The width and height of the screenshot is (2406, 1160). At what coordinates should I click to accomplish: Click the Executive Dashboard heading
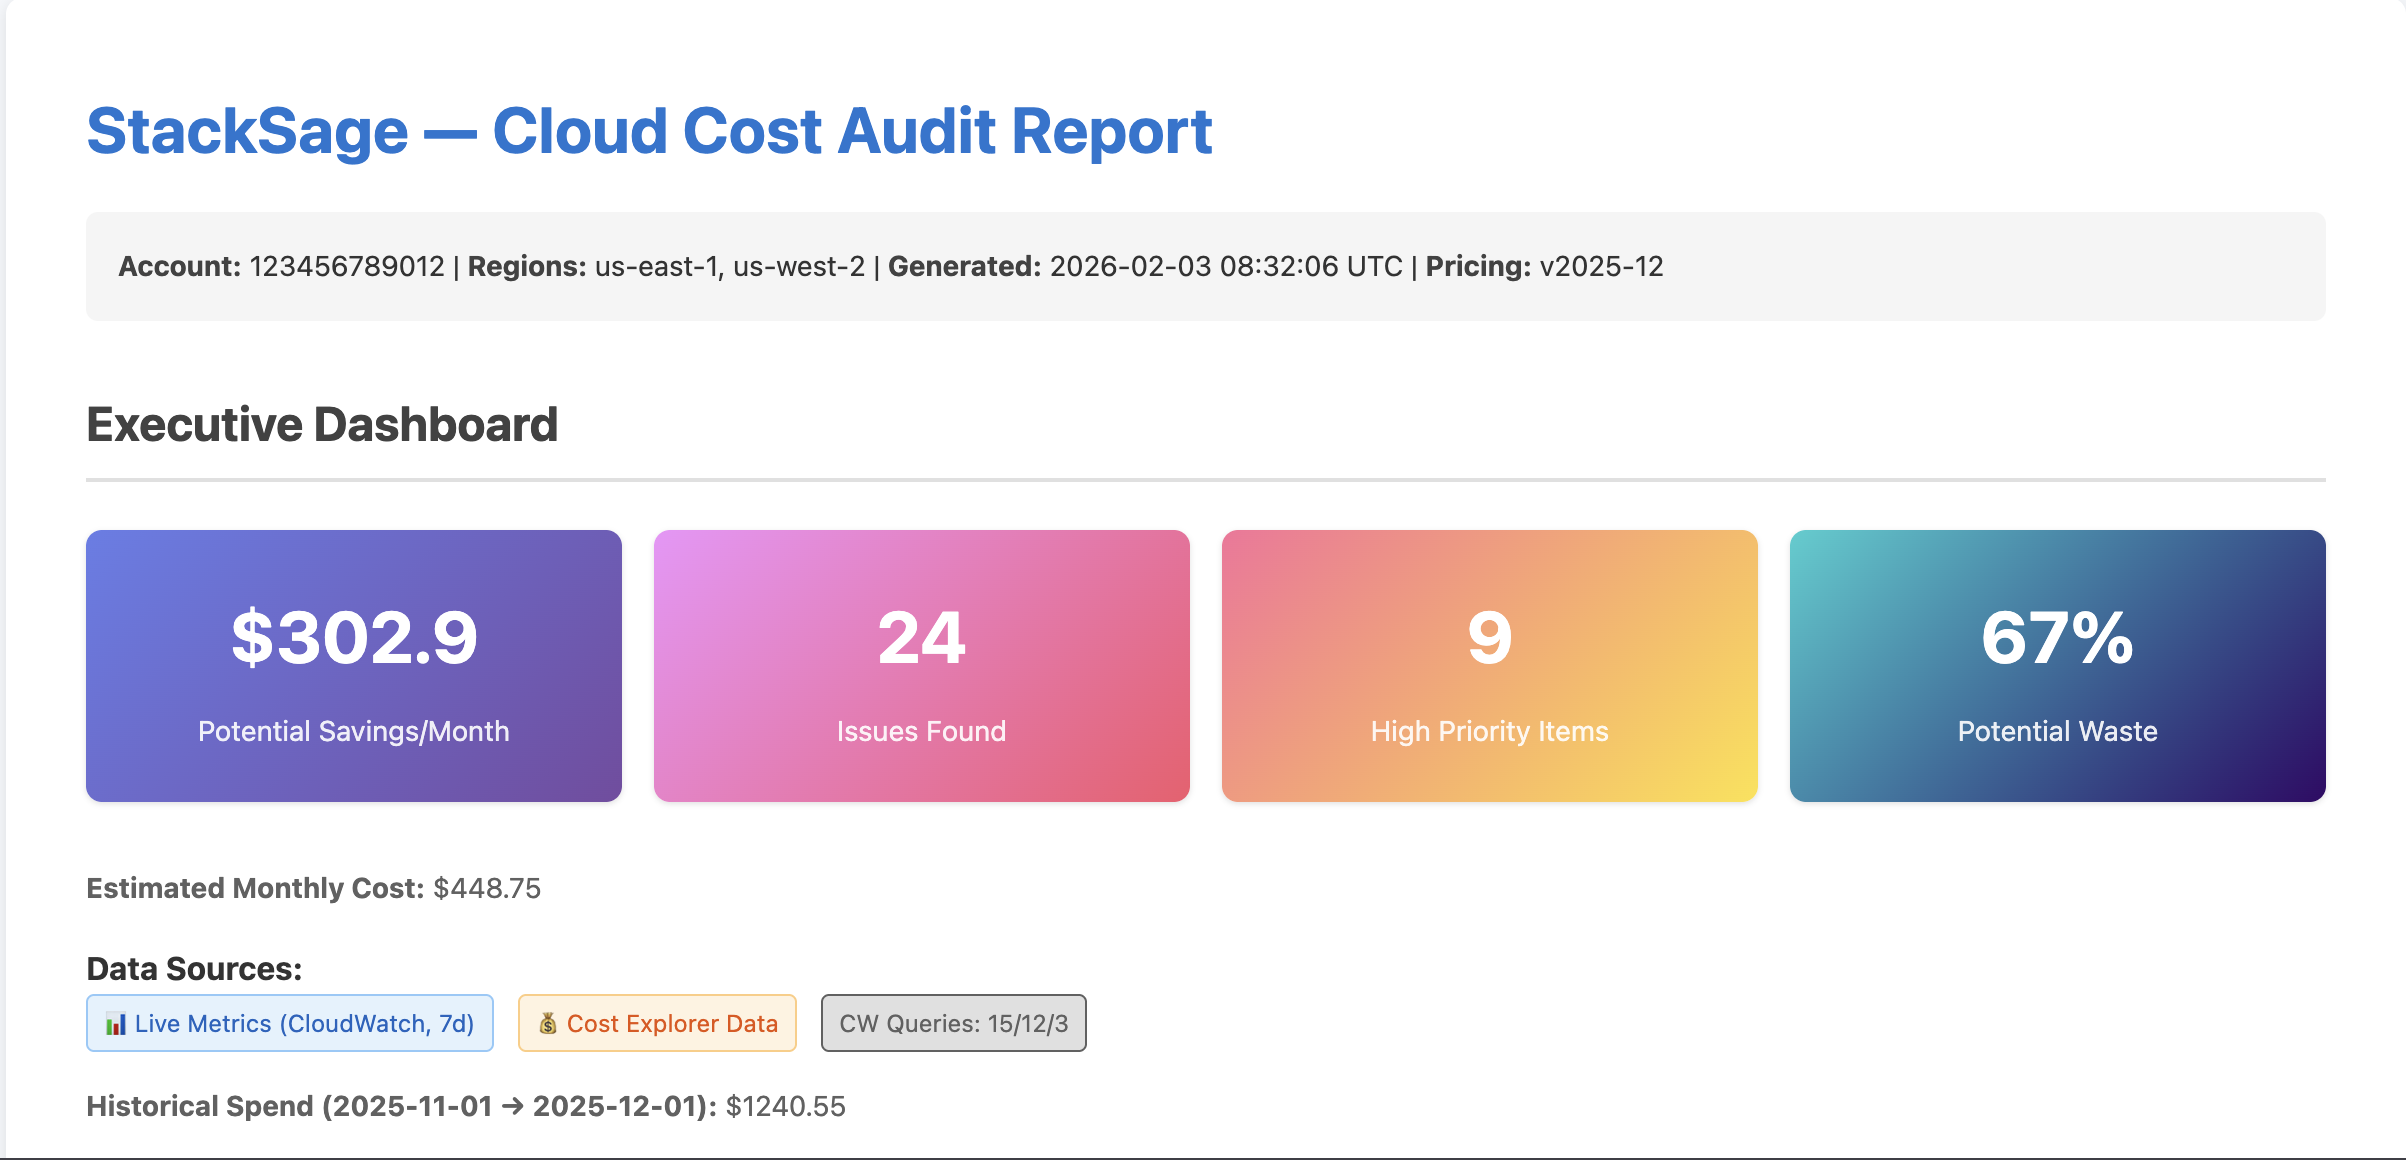322,425
